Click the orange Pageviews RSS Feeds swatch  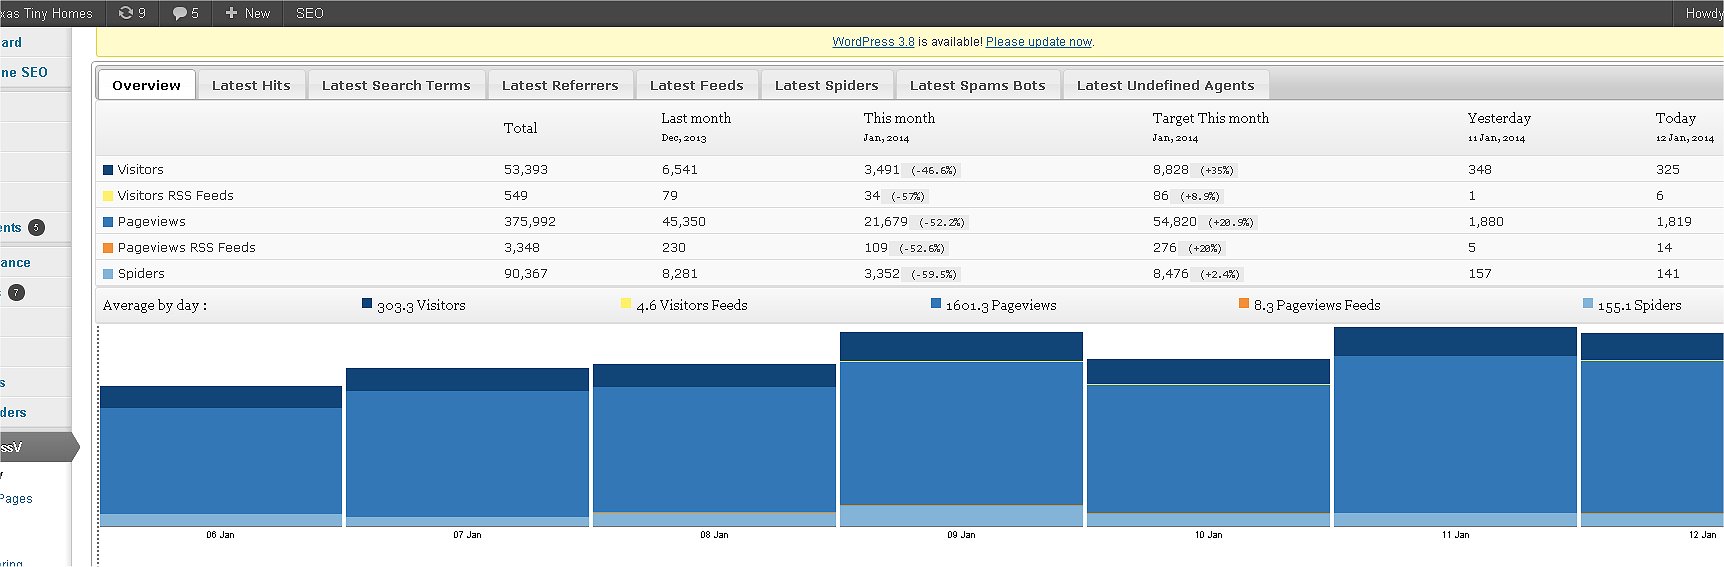(x=108, y=248)
